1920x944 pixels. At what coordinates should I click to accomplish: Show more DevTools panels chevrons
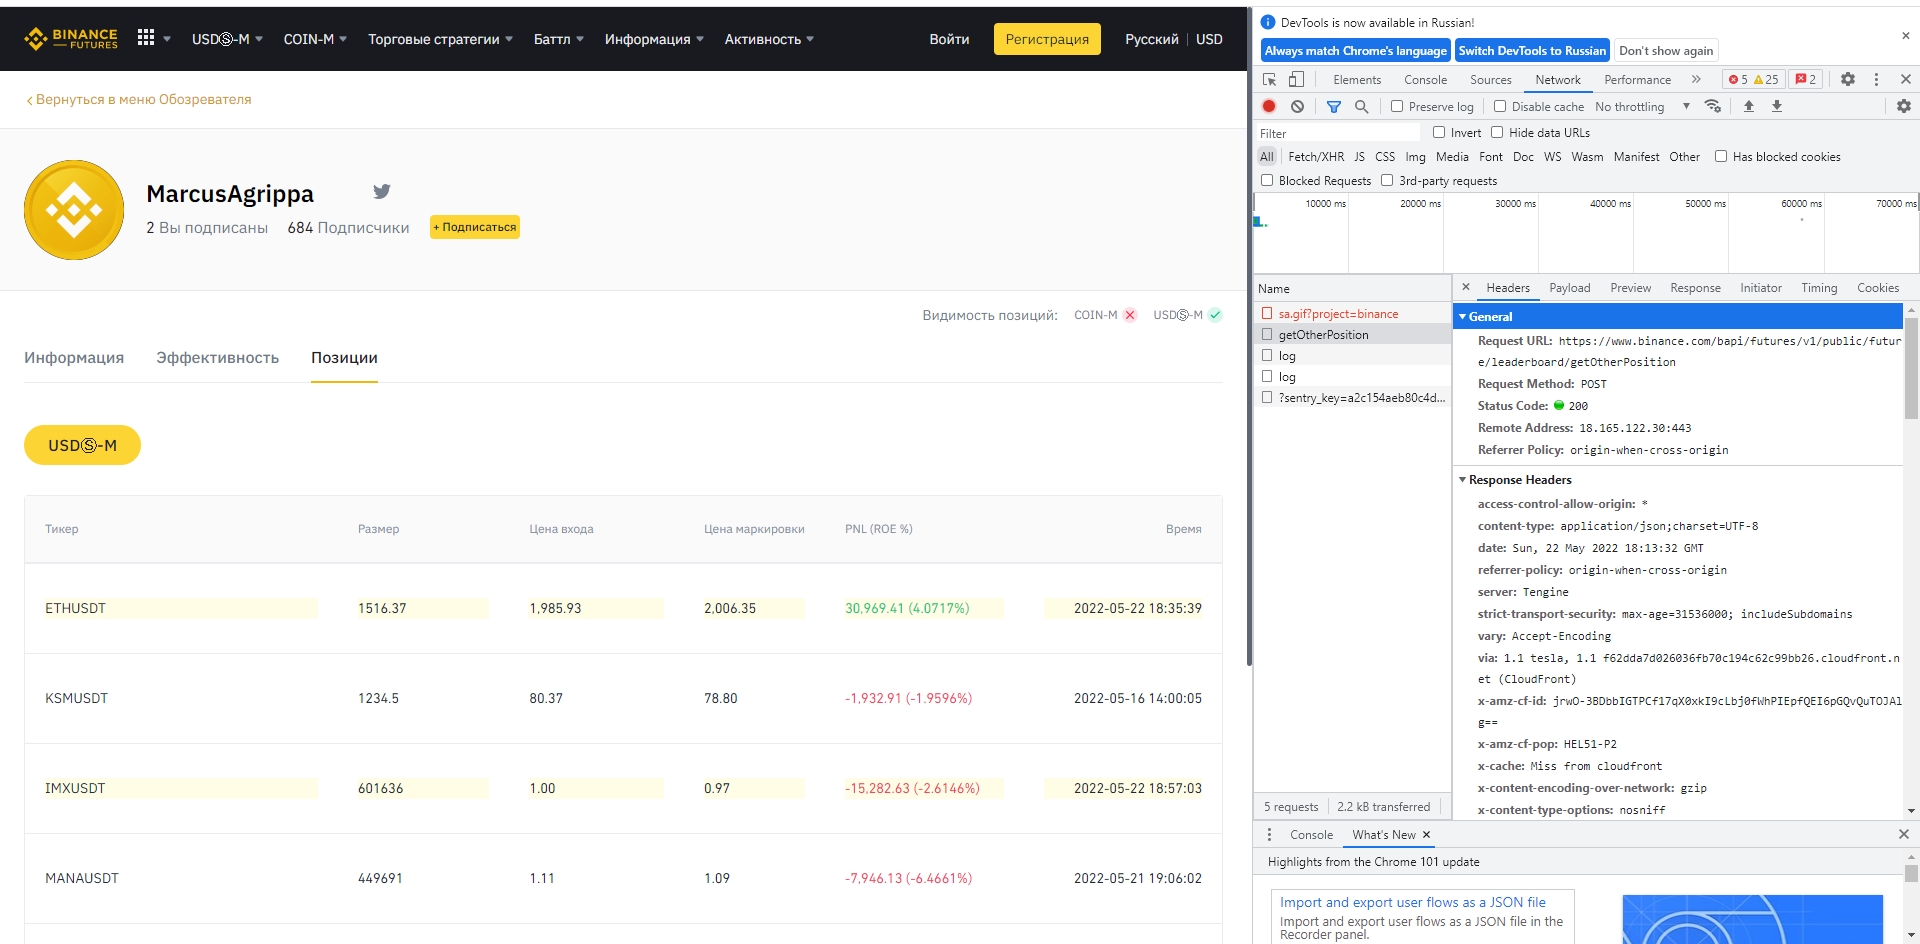1696,79
